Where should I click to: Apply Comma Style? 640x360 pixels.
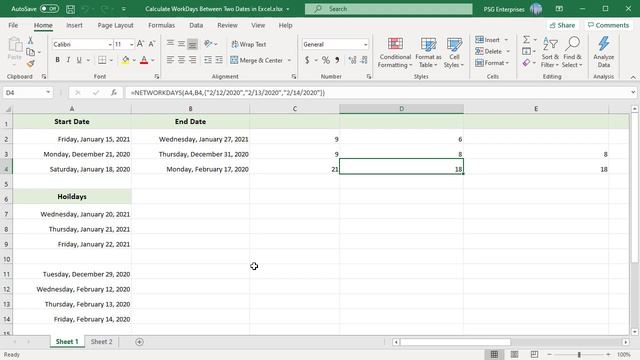[337, 60]
